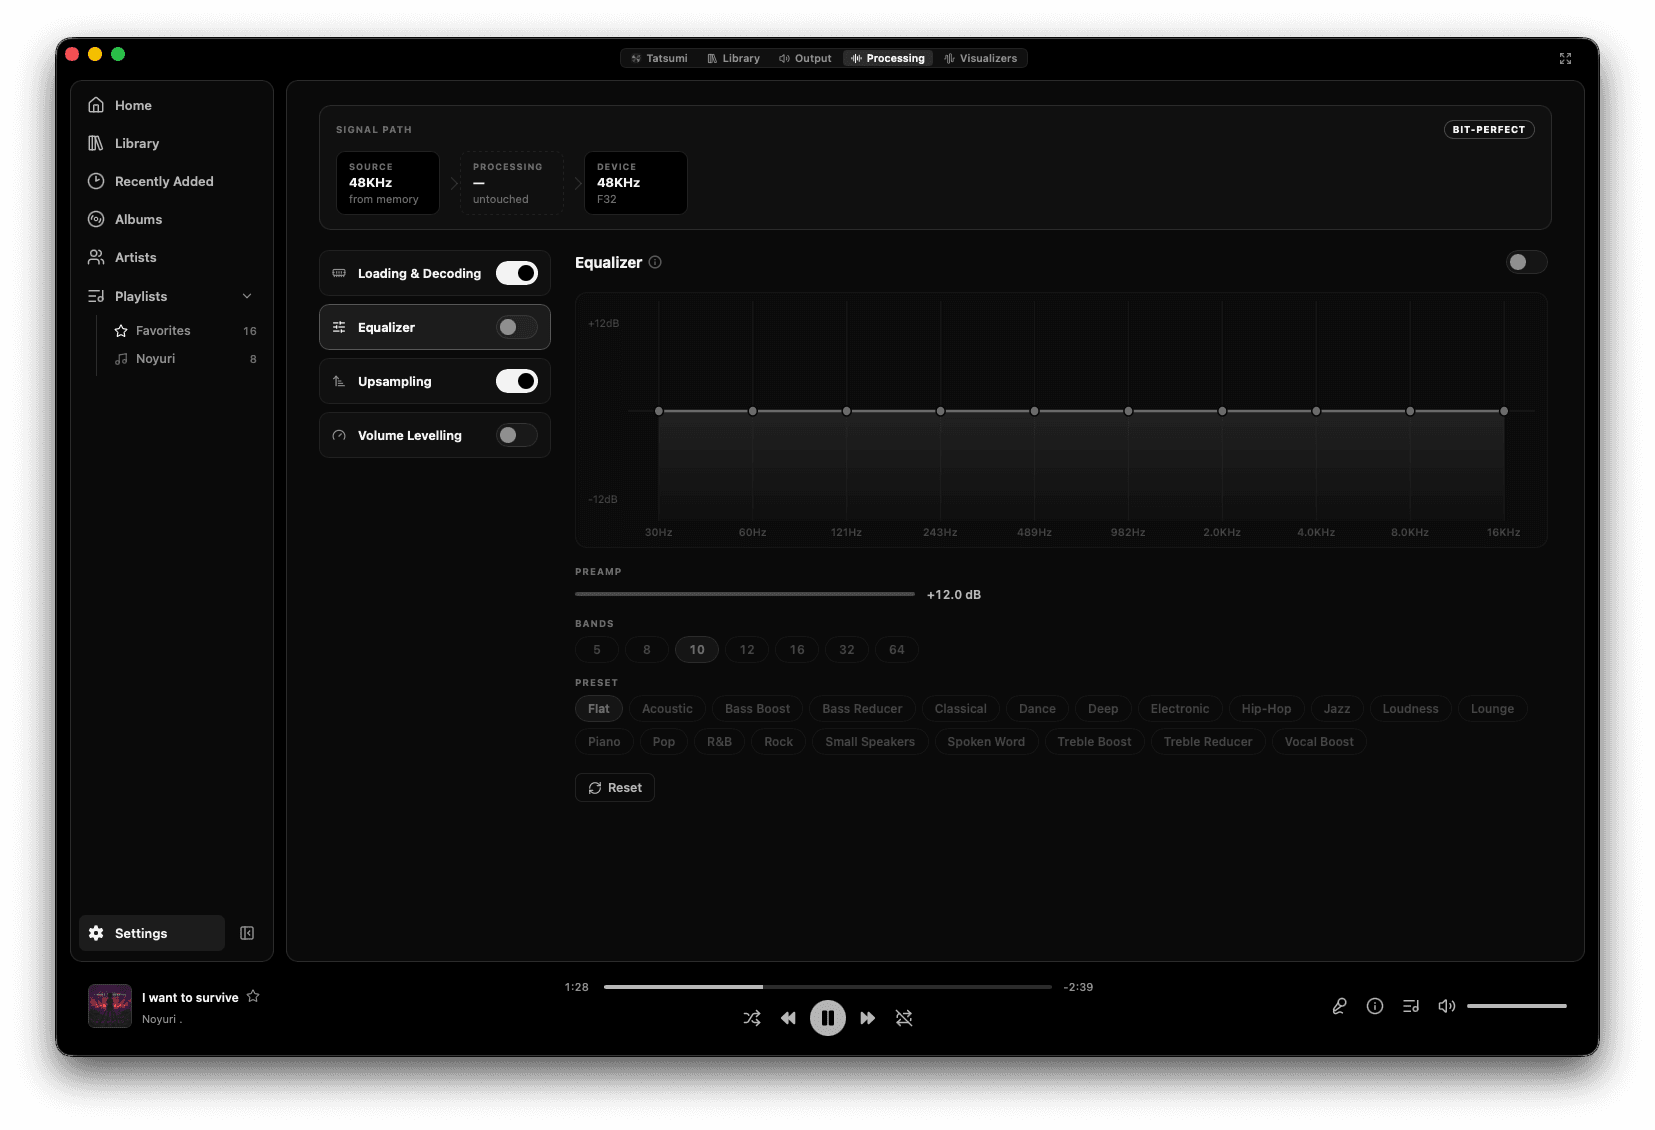
Task: Set the volume slider level
Action: tap(1517, 1006)
